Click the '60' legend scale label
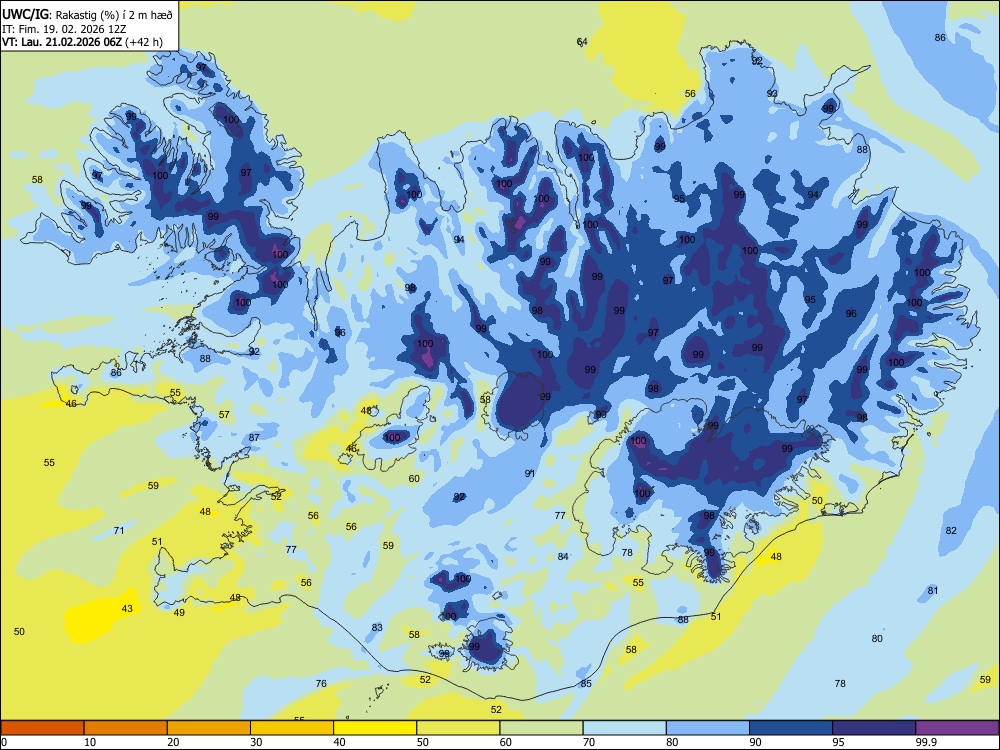1000x750 pixels. click(x=506, y=742)
